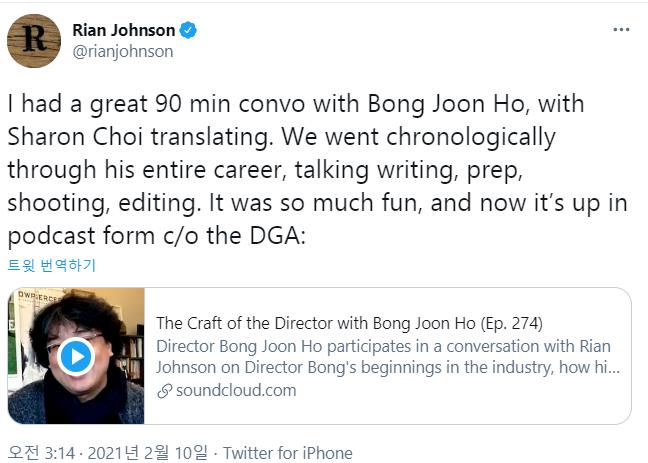Image resolution: width=648 pixels, height=463 pixels.
Task: Click the 2021년 2월 10일 date
Action: click(148, 453)
